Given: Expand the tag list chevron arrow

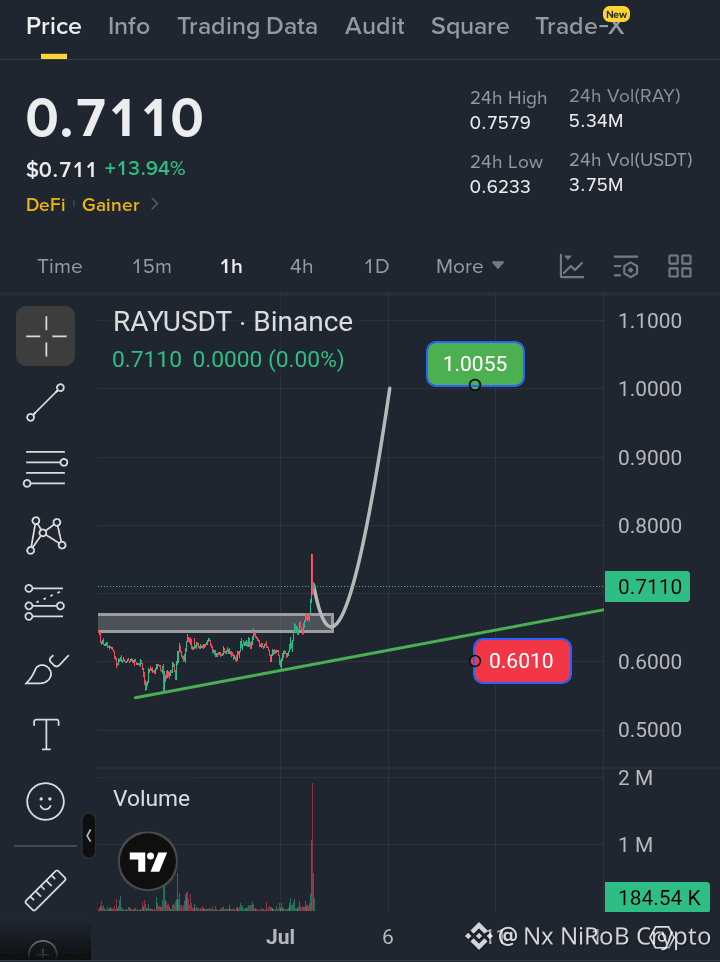Looking at the screenshot, I should (x=155, y=204).
